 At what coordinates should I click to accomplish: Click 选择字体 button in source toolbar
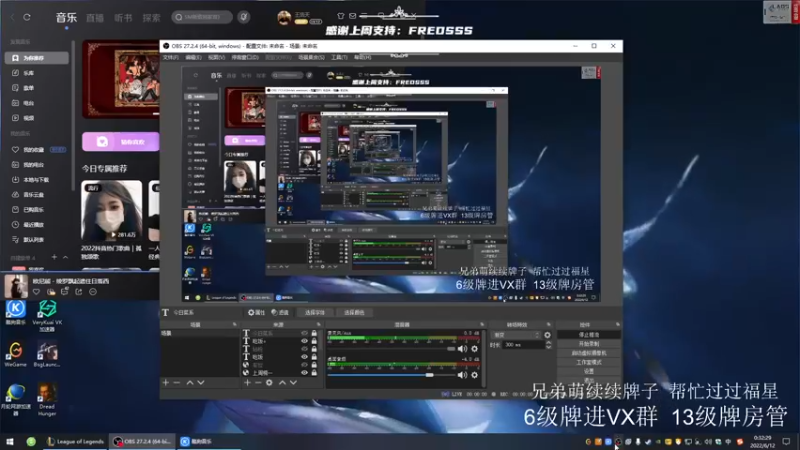click(315, 312)
